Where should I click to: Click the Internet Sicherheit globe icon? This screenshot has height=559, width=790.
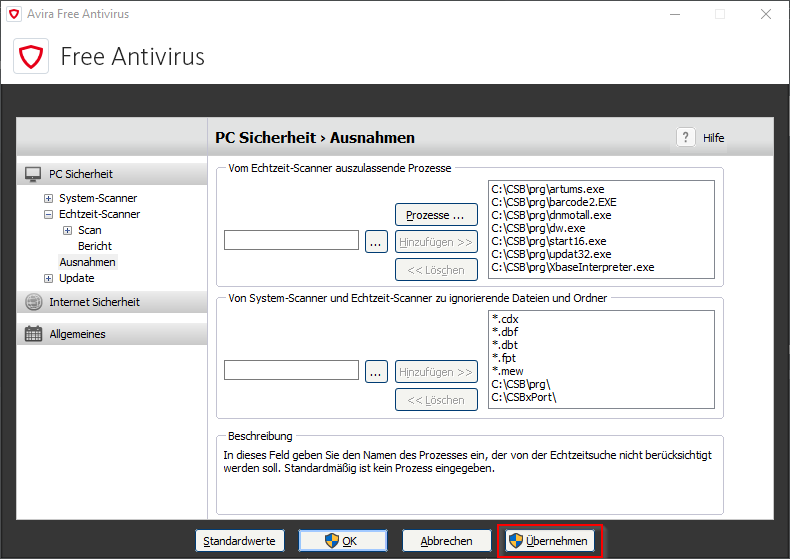[34, 302]
